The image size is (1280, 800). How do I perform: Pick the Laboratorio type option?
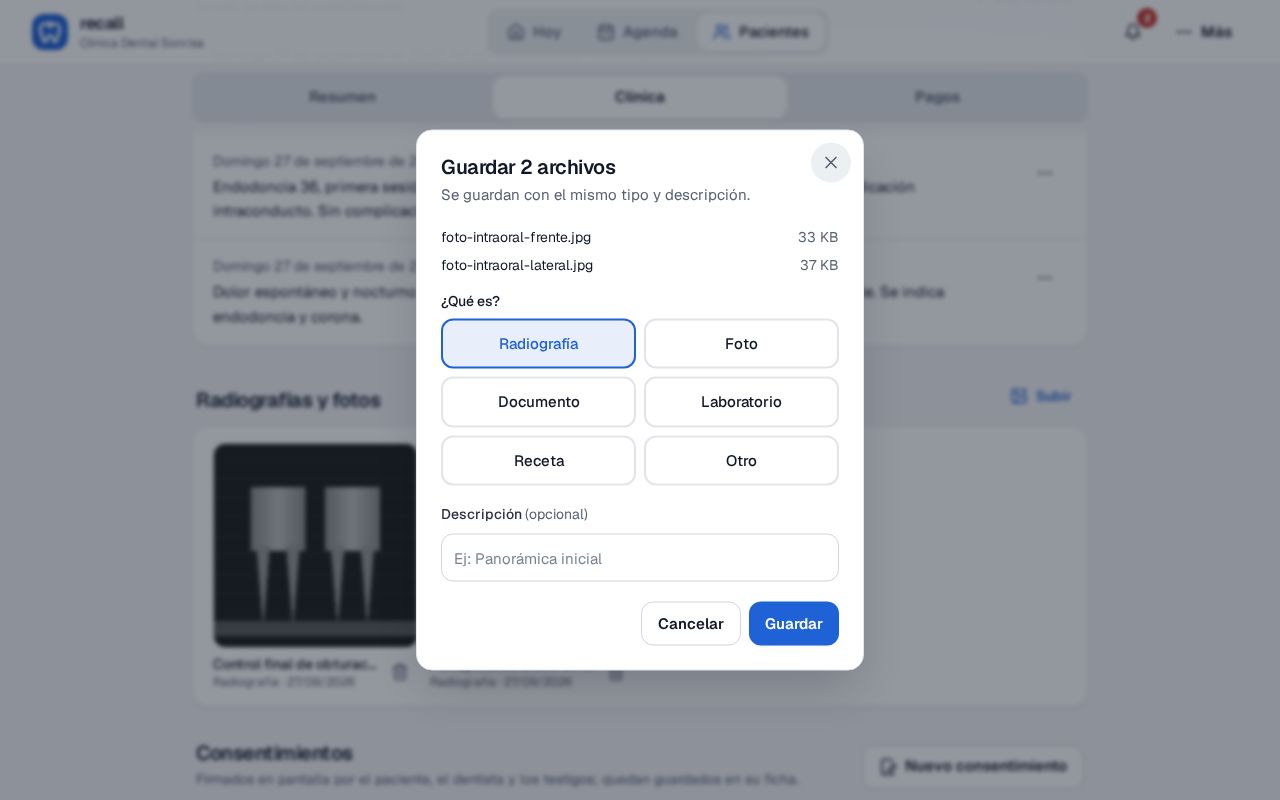[741, 402]
